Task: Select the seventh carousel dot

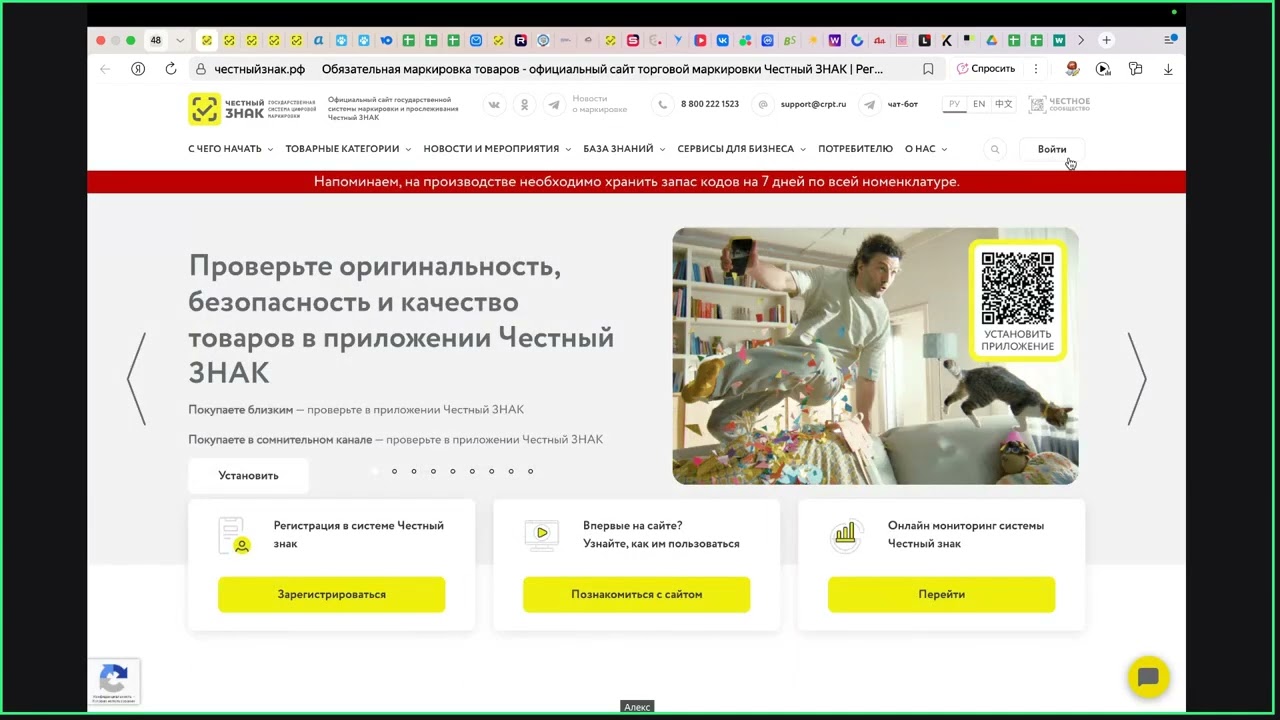Action: (x=492, y=471)
